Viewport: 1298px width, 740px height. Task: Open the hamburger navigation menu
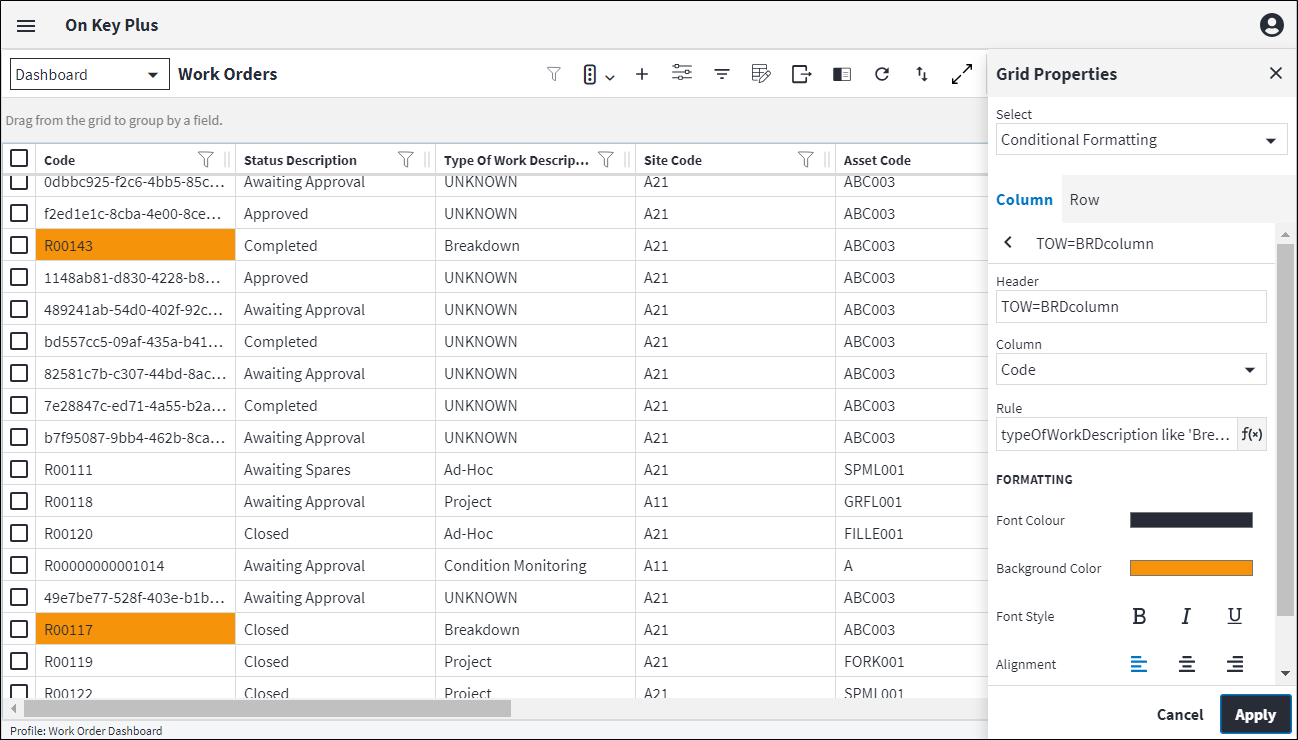click(26, 26)
